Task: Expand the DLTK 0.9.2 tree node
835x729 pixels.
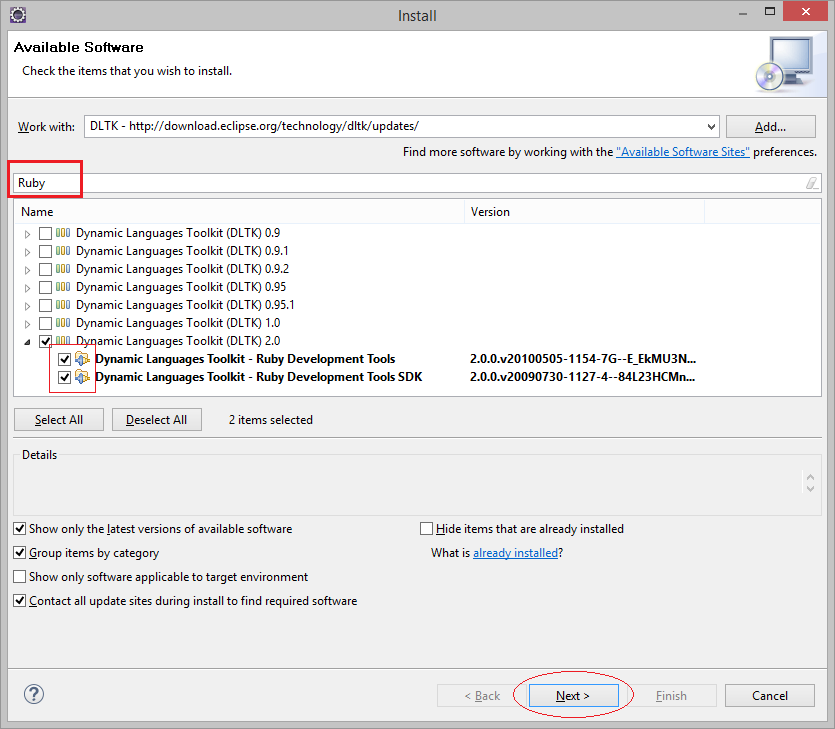Action: point(28,270)
